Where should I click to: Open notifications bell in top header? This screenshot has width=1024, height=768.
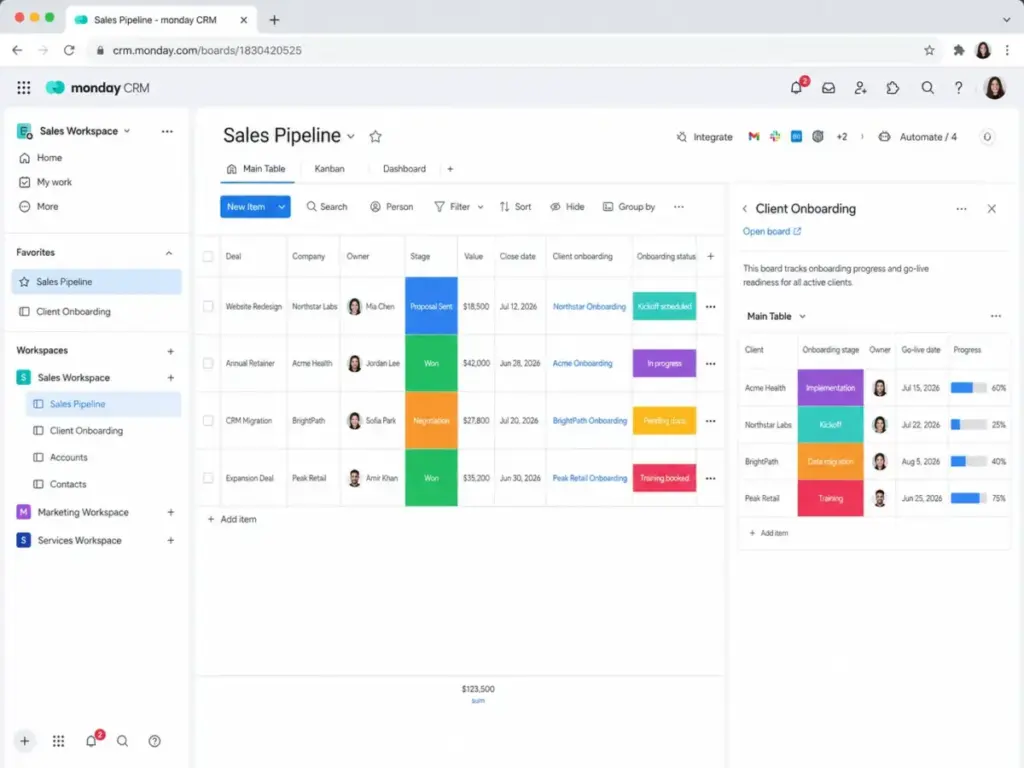pos(796,88)
